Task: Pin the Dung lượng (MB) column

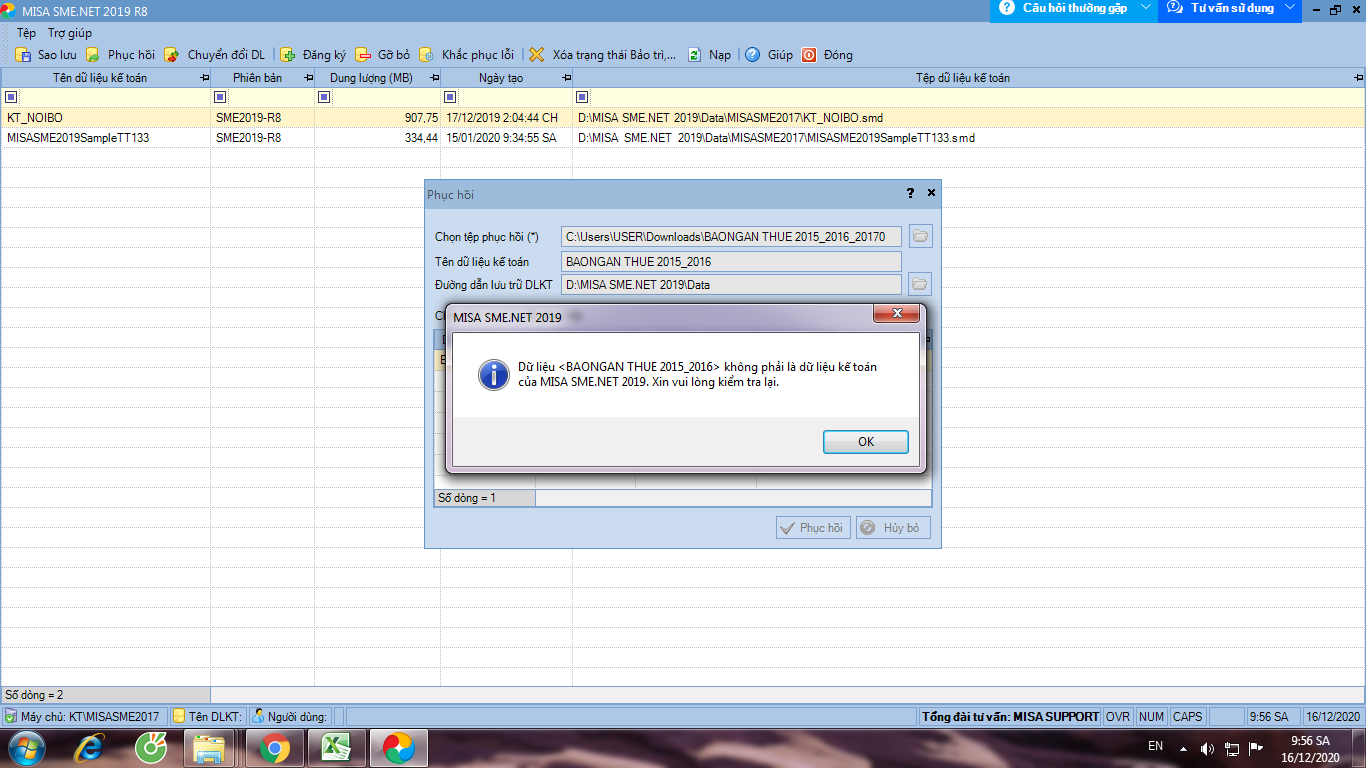Action: (x=435, y=78)
